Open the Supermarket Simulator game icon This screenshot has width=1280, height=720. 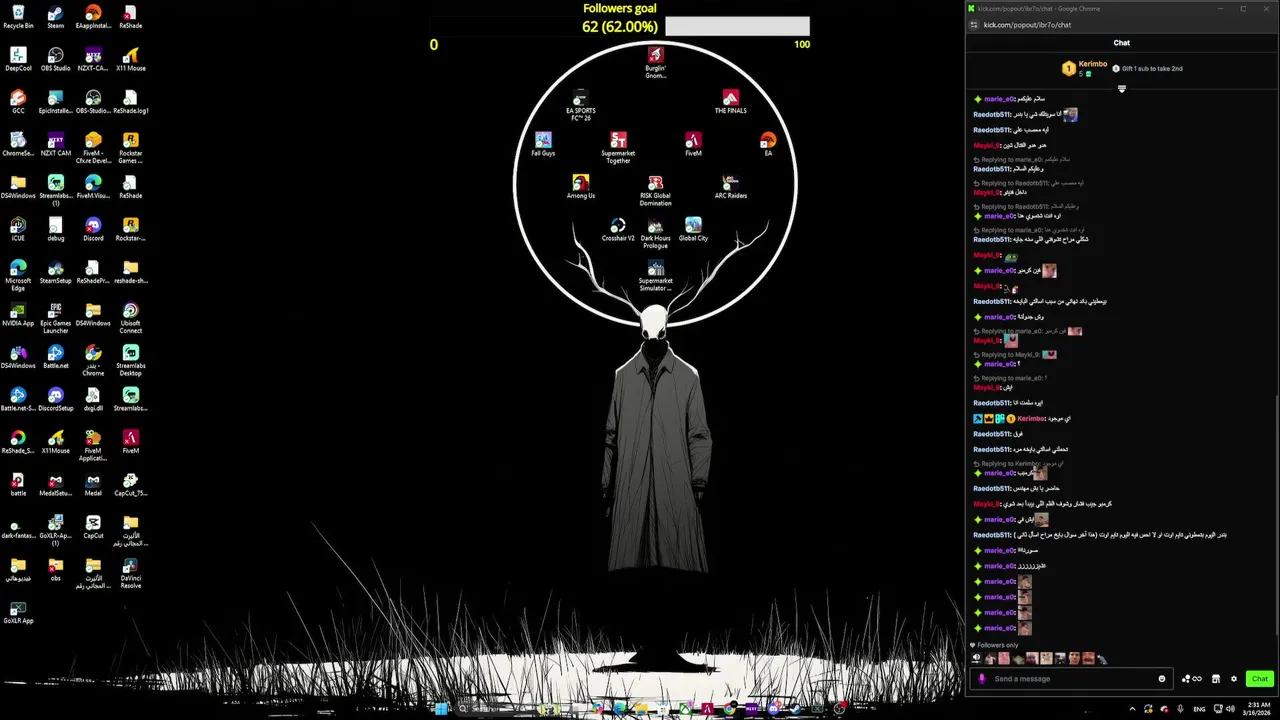(x=655, y=275)
